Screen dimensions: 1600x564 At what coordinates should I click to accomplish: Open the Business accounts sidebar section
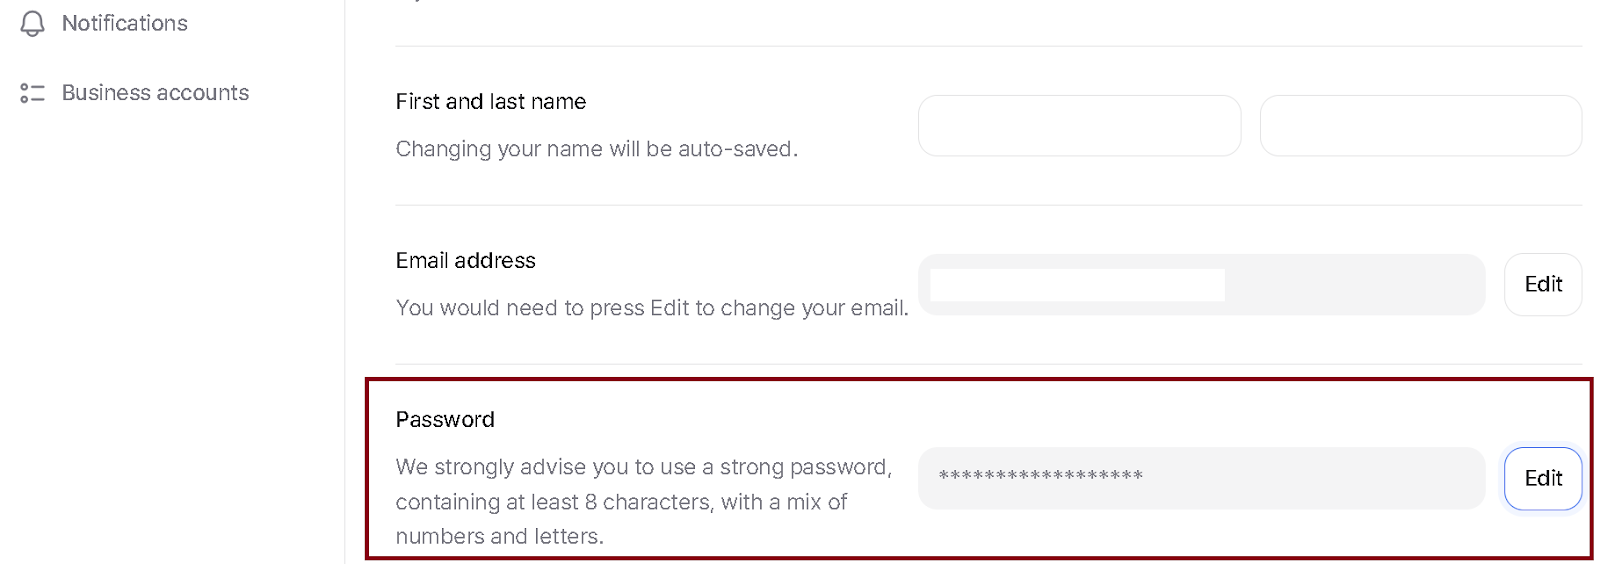point(155,93)
